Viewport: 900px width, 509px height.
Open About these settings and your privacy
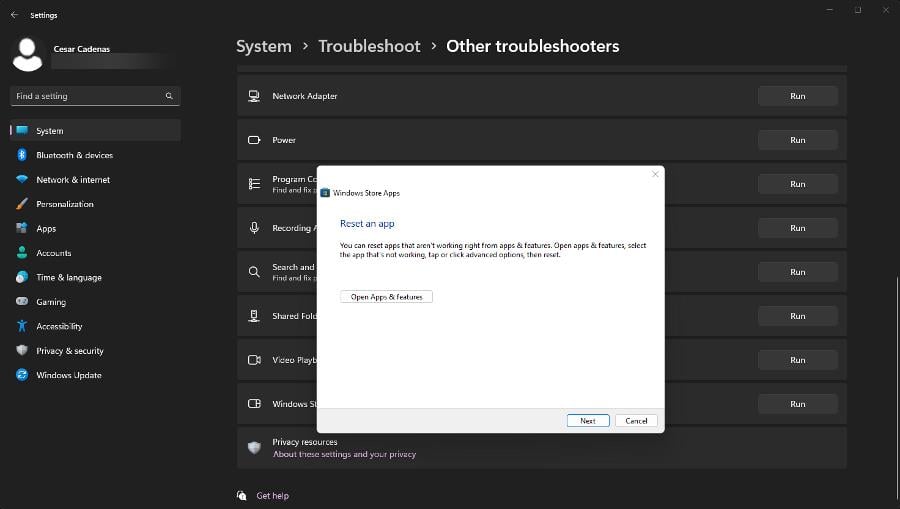pyautogui.click(x=344, y=454)
